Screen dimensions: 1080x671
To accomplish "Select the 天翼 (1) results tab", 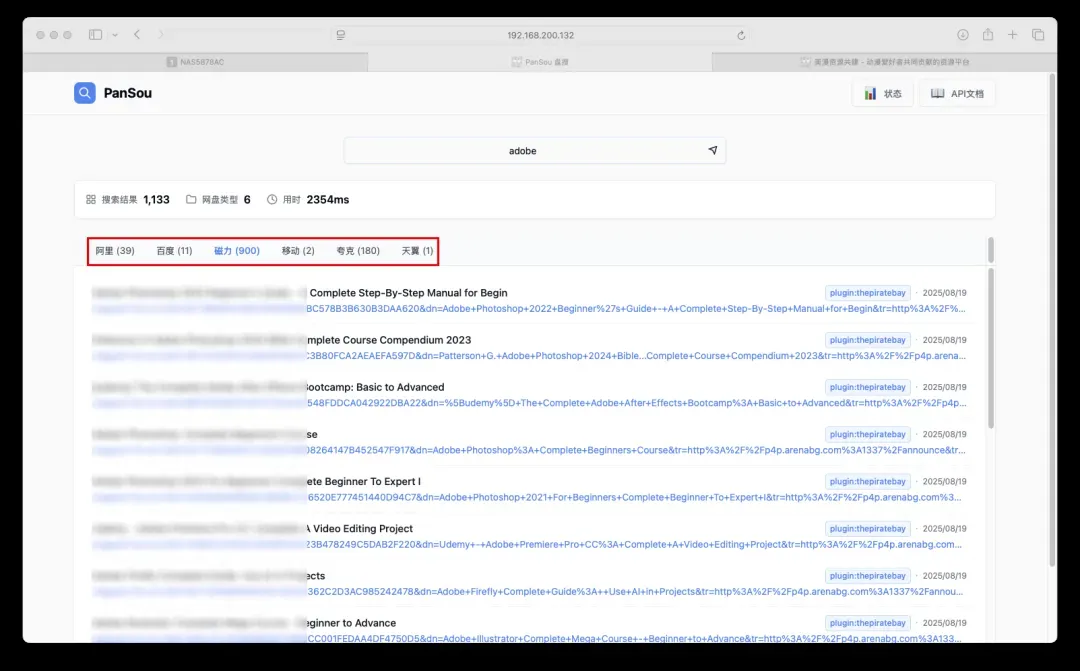I will click(417, 251).
